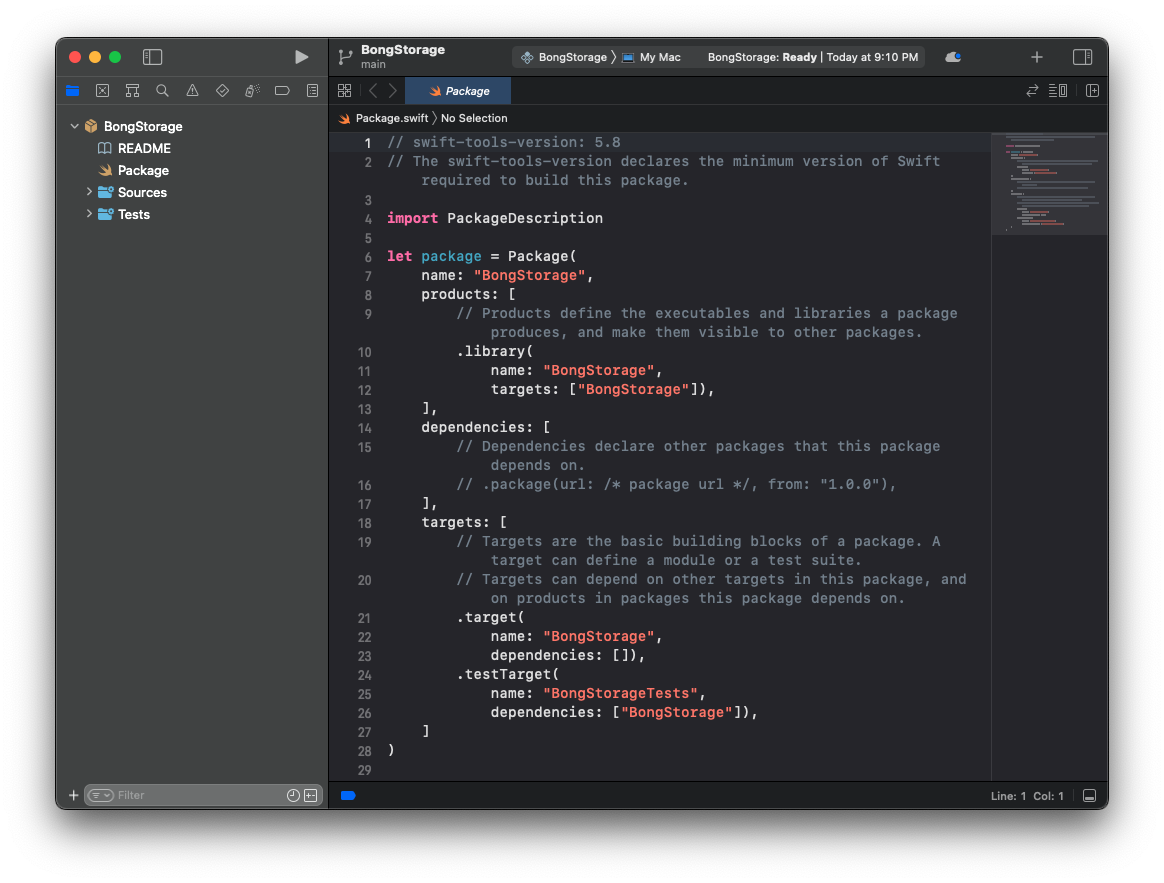
Task: Open the Debug navigator
Action: coord(252,91)
